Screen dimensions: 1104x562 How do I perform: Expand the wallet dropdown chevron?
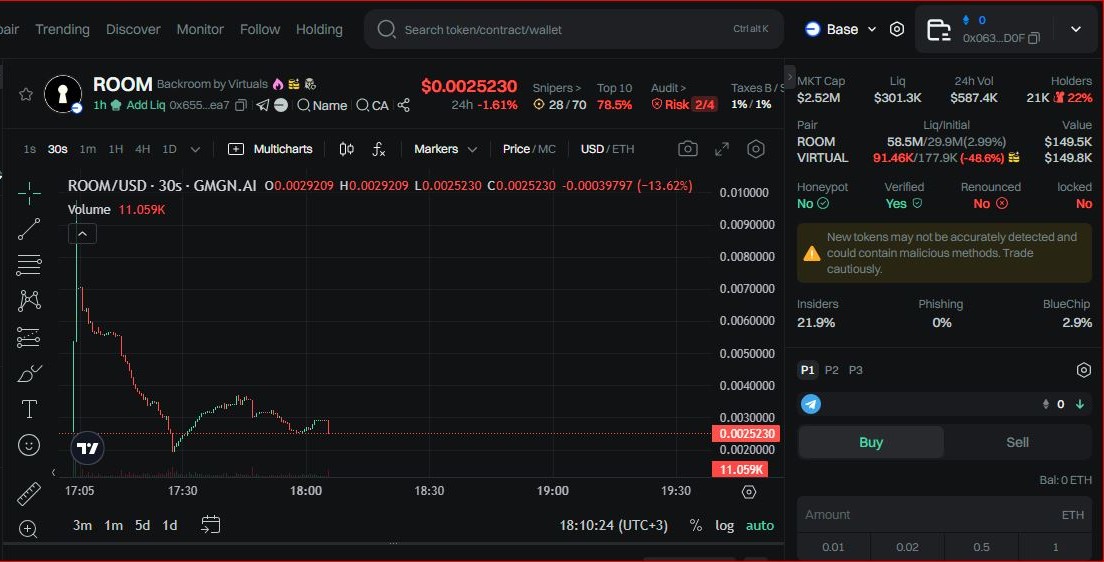click(1076, 29)
